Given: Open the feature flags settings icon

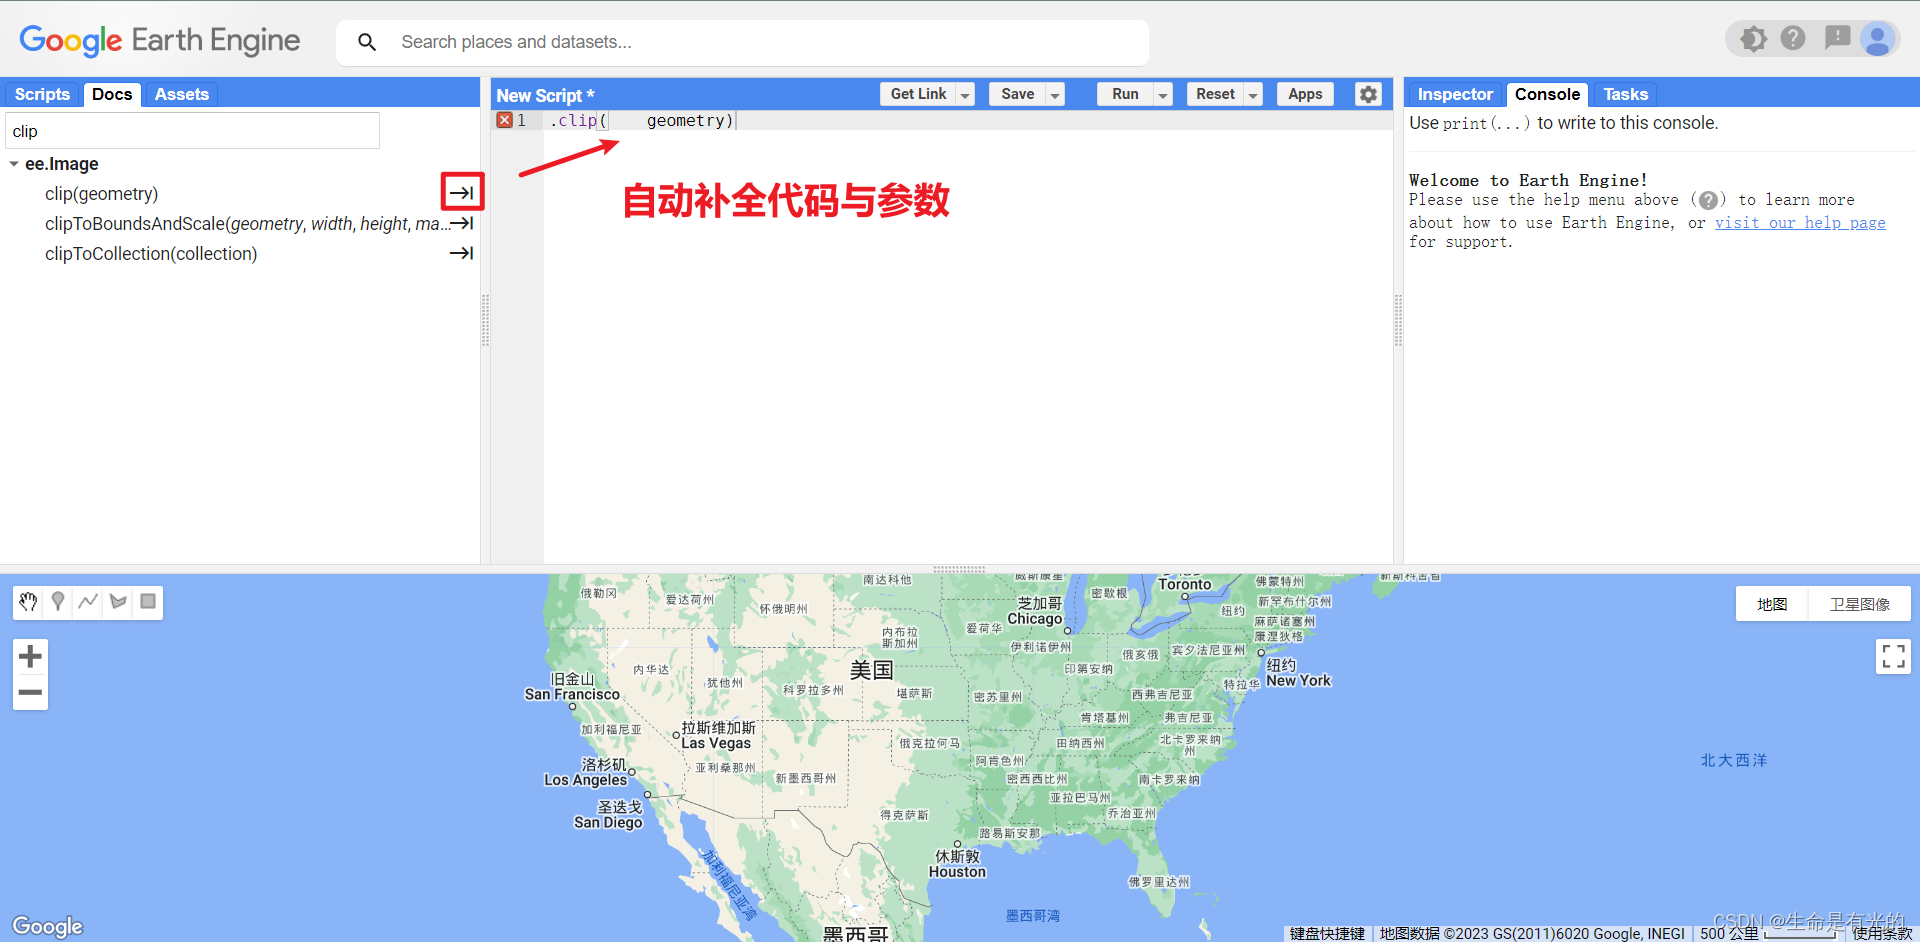Looking at the screenshot, I should coord(1753,39).
